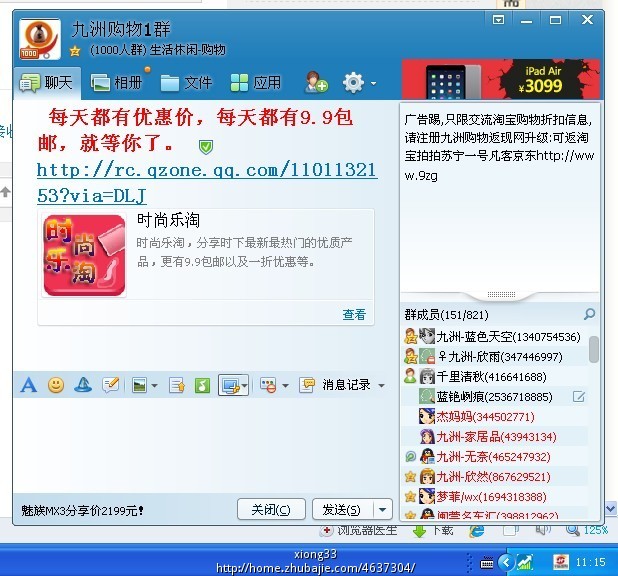Click the keyboard icon in system tray

coord(487,563)
